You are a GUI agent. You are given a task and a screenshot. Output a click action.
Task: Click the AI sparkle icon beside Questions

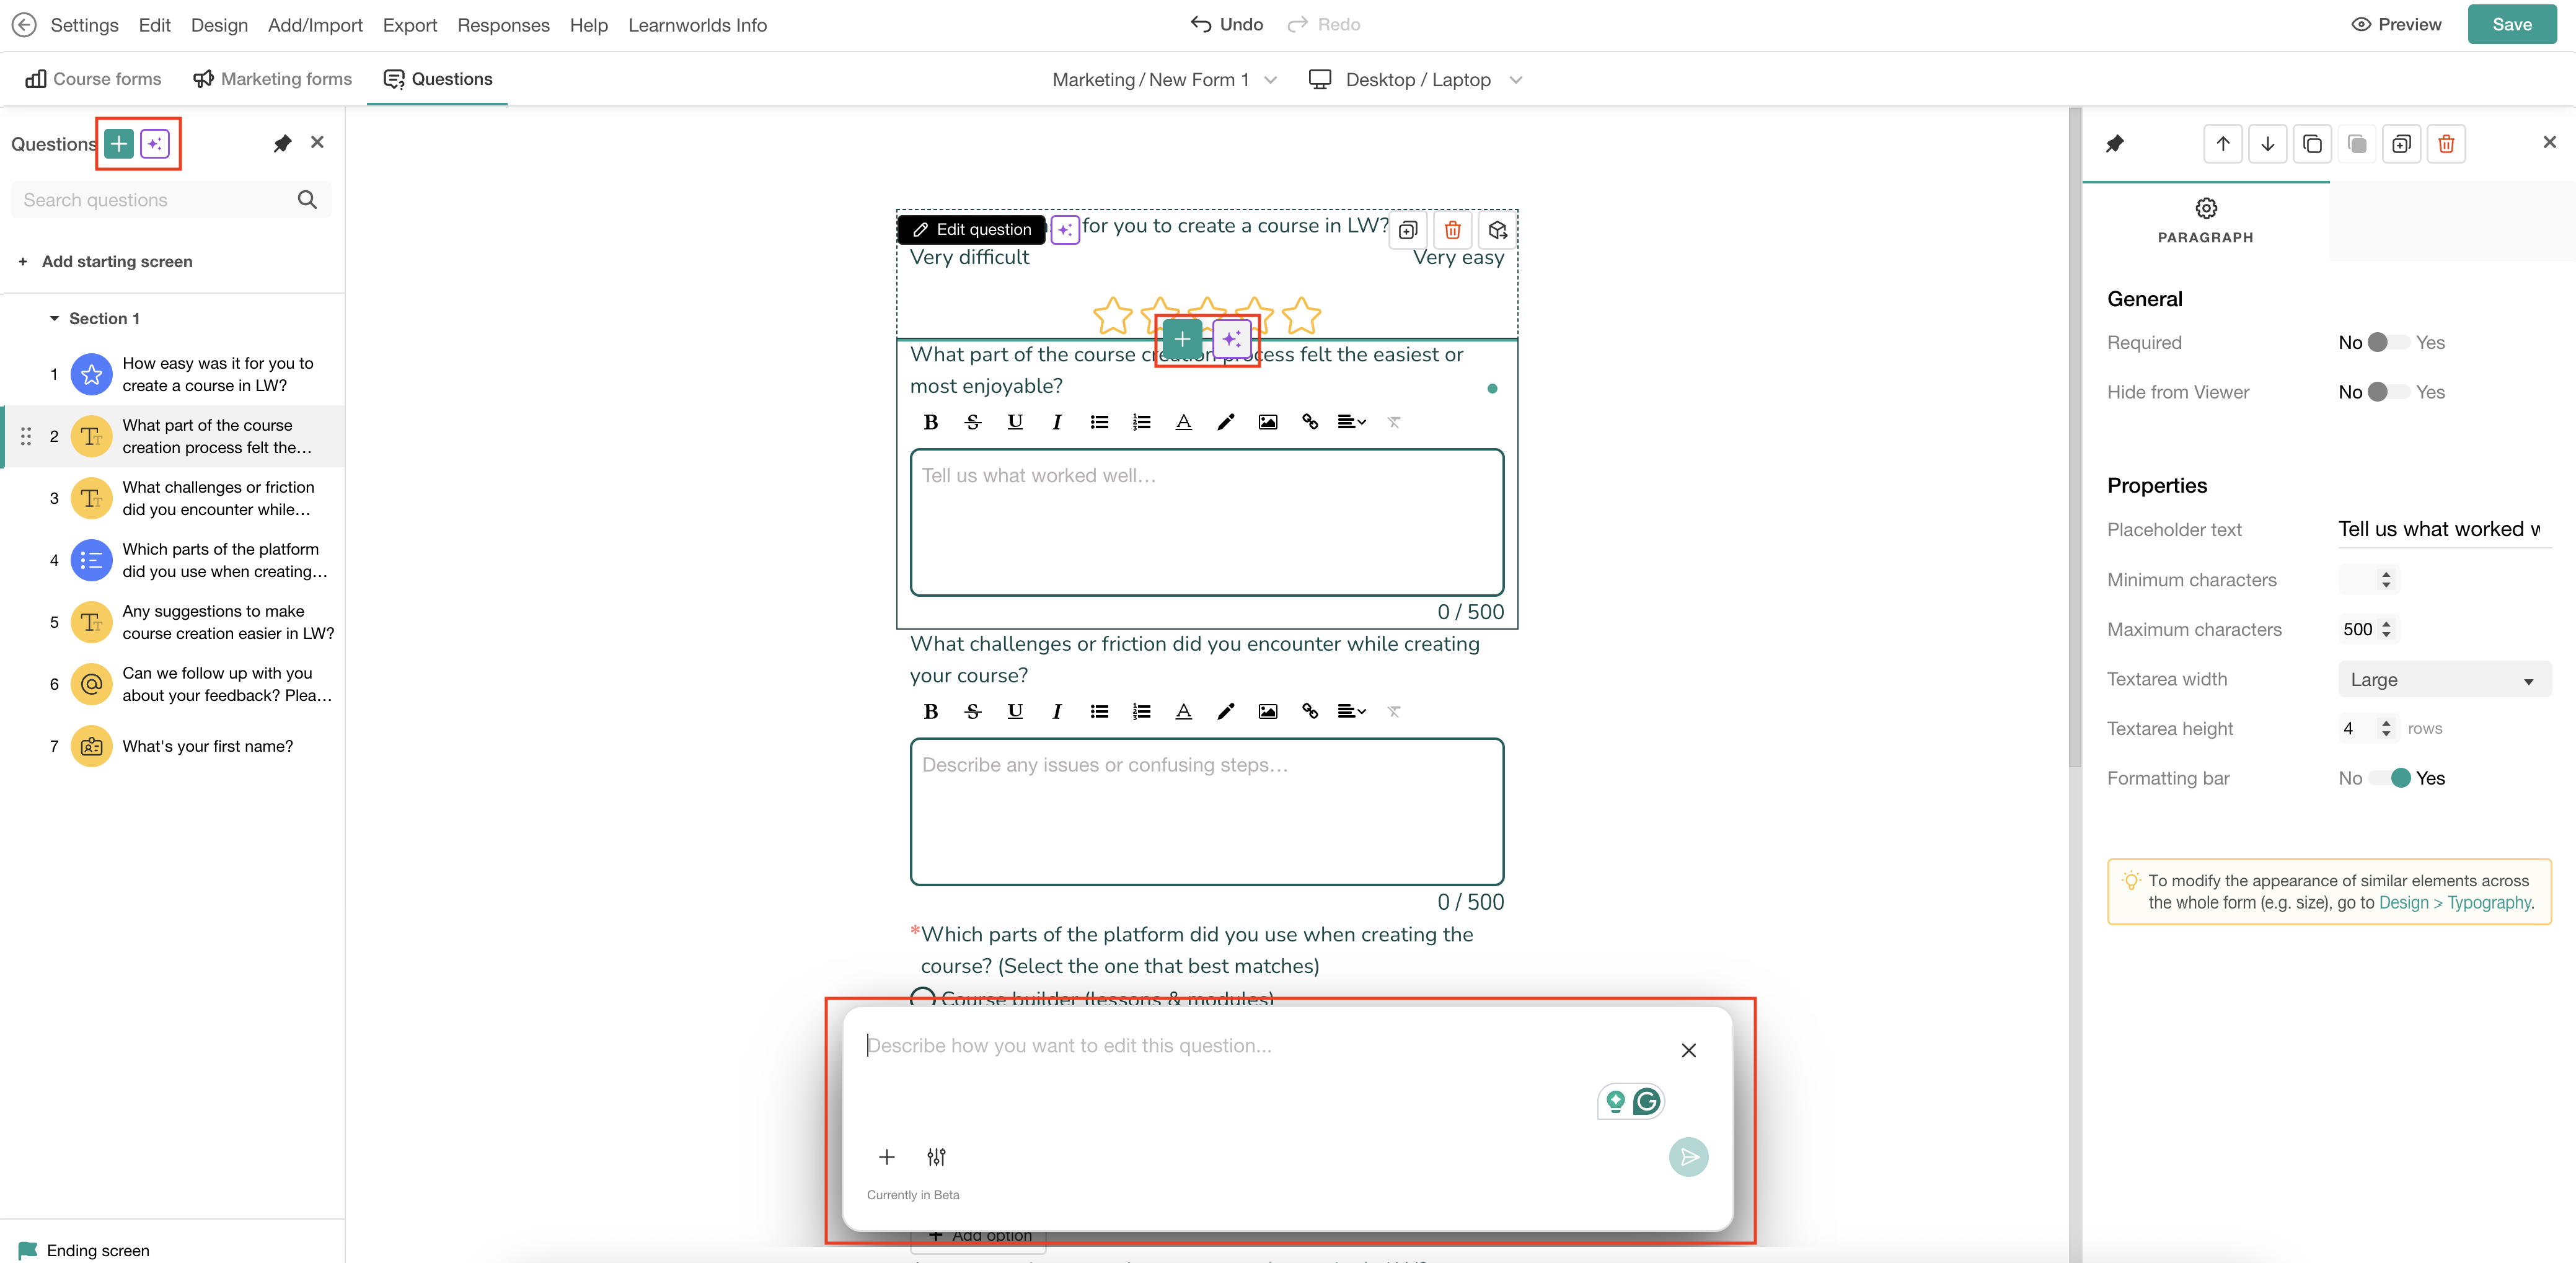click(x=155, y=144)
